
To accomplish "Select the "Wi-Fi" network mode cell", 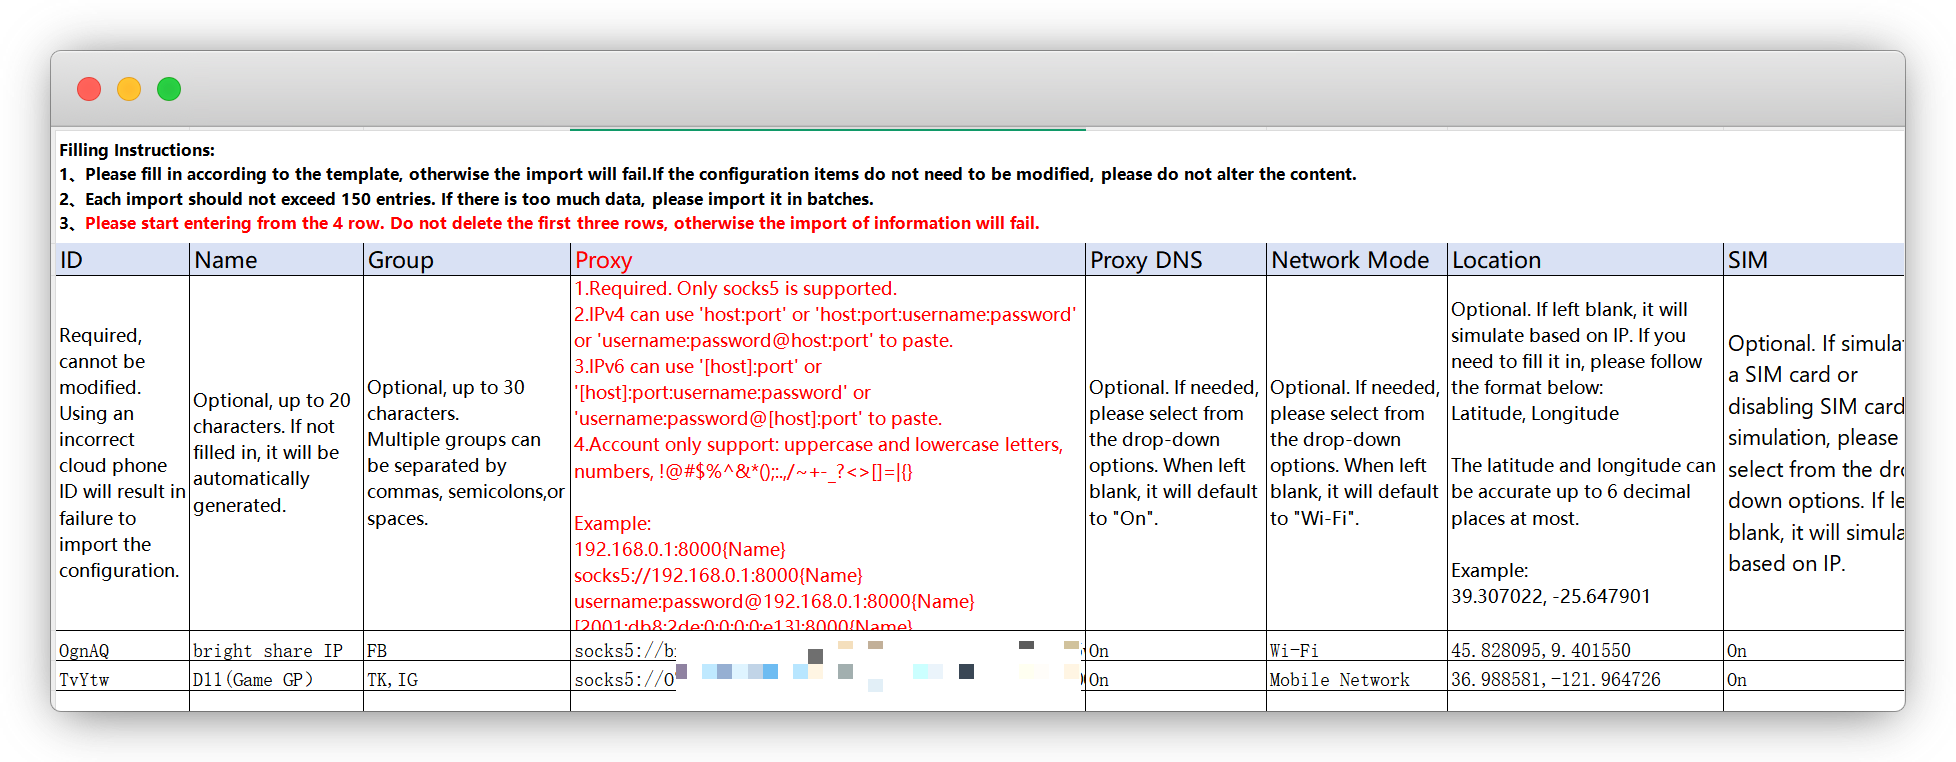I will pos(1357,646).
